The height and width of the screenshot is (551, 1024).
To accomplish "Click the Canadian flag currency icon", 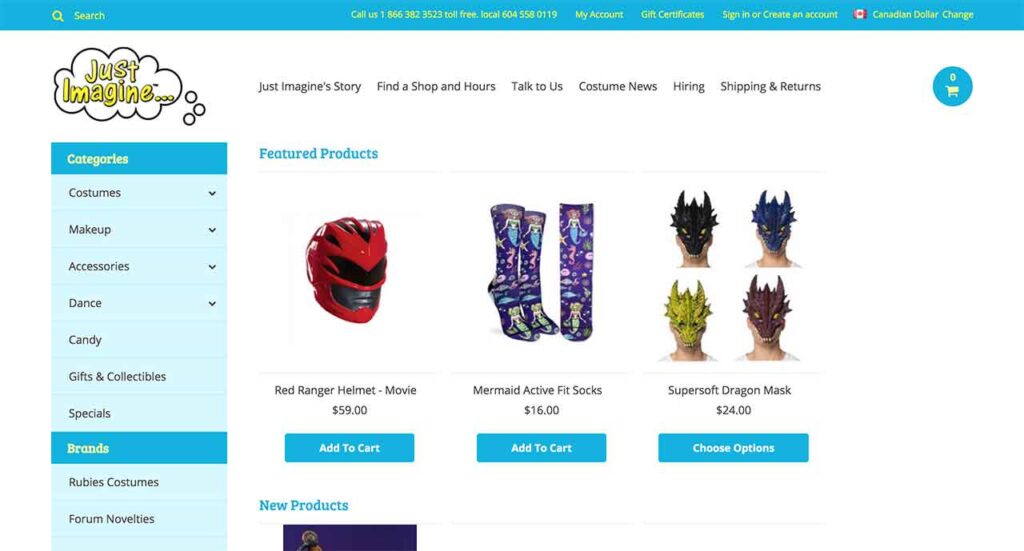I will [x=860, y=14].
